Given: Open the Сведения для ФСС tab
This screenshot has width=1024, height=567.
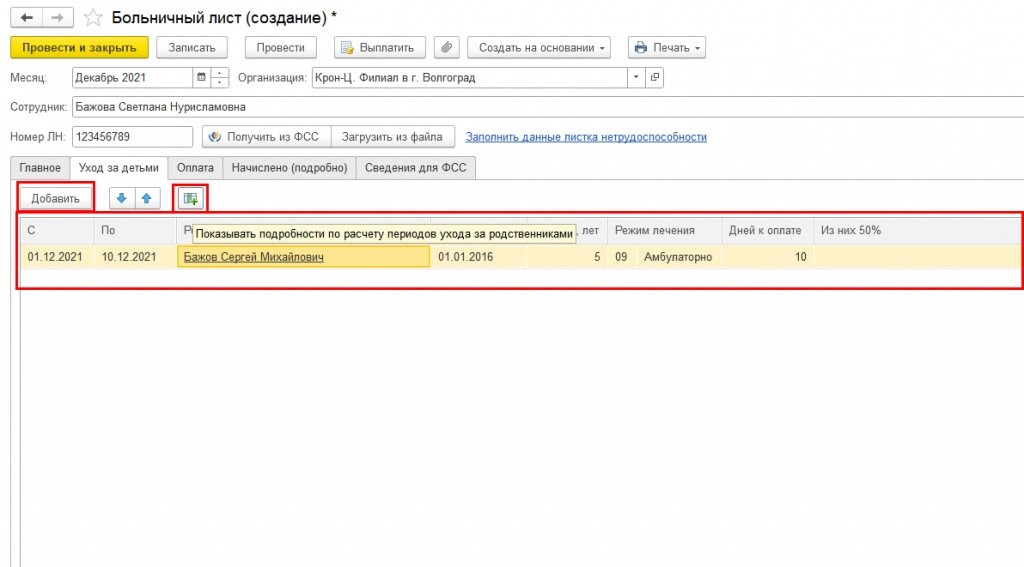Looking at the screenshot, I should 416,168.
